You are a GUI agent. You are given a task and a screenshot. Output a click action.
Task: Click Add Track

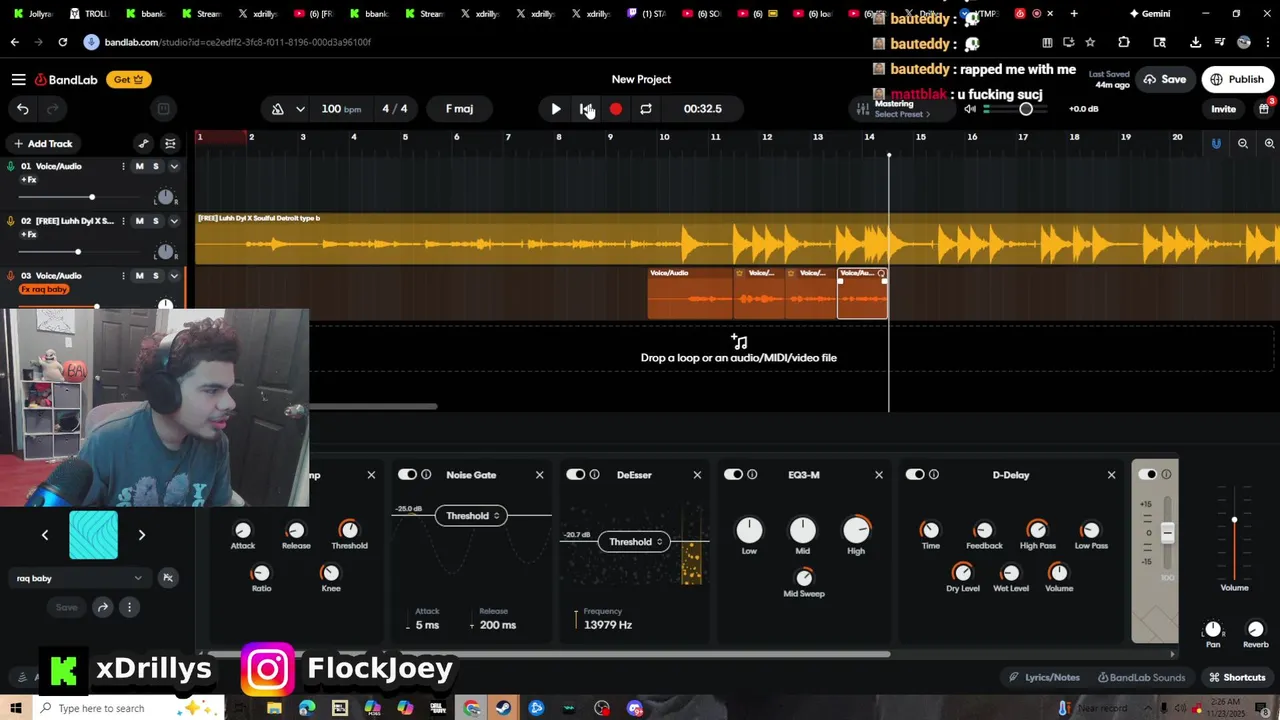(x=43, y=144)
